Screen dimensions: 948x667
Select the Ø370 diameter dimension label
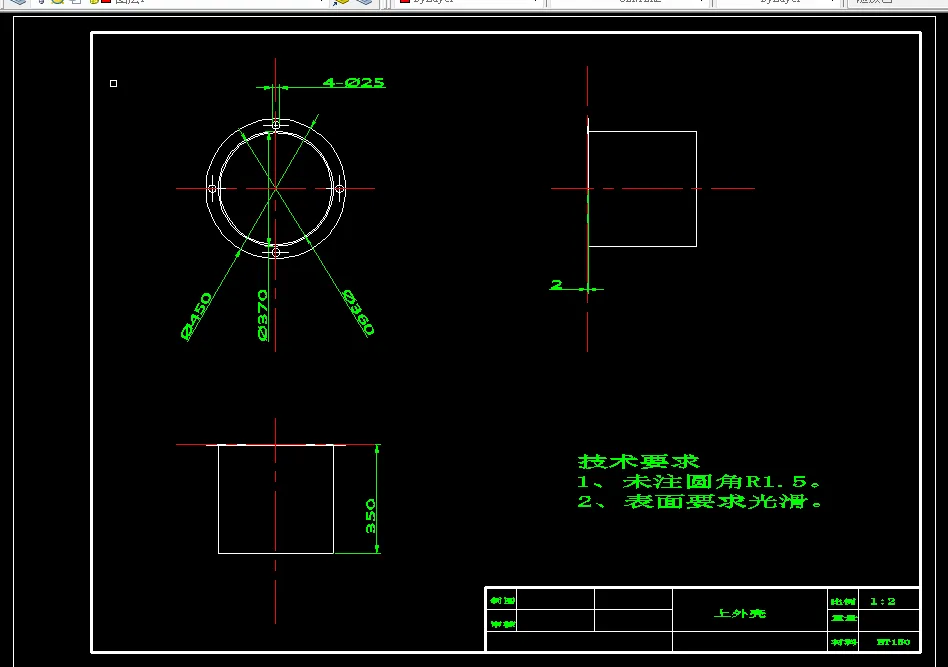262,314
